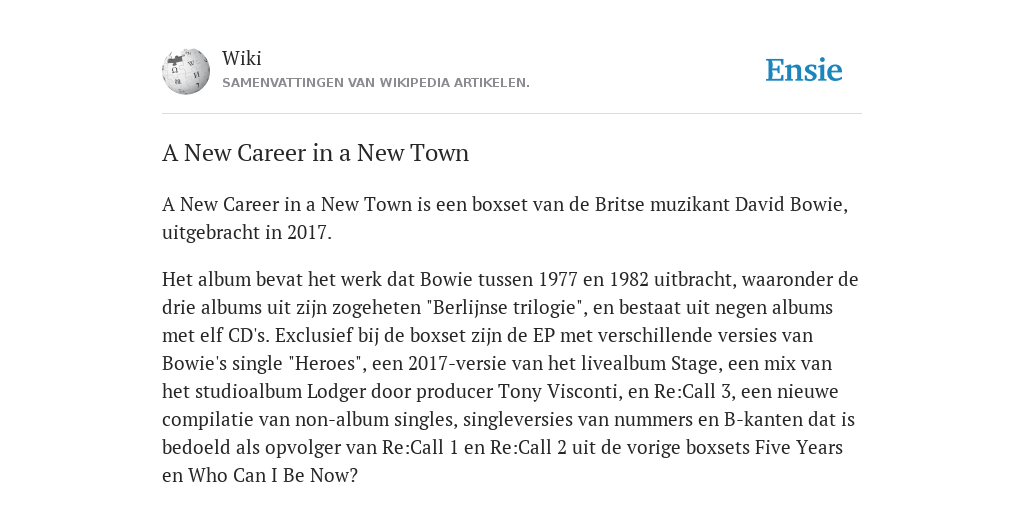This screenshot has width=1024, height=512.
Task: Click the text 'uitgebracht in 2017'
Action: pyautogui.click(x=245, y=232)
